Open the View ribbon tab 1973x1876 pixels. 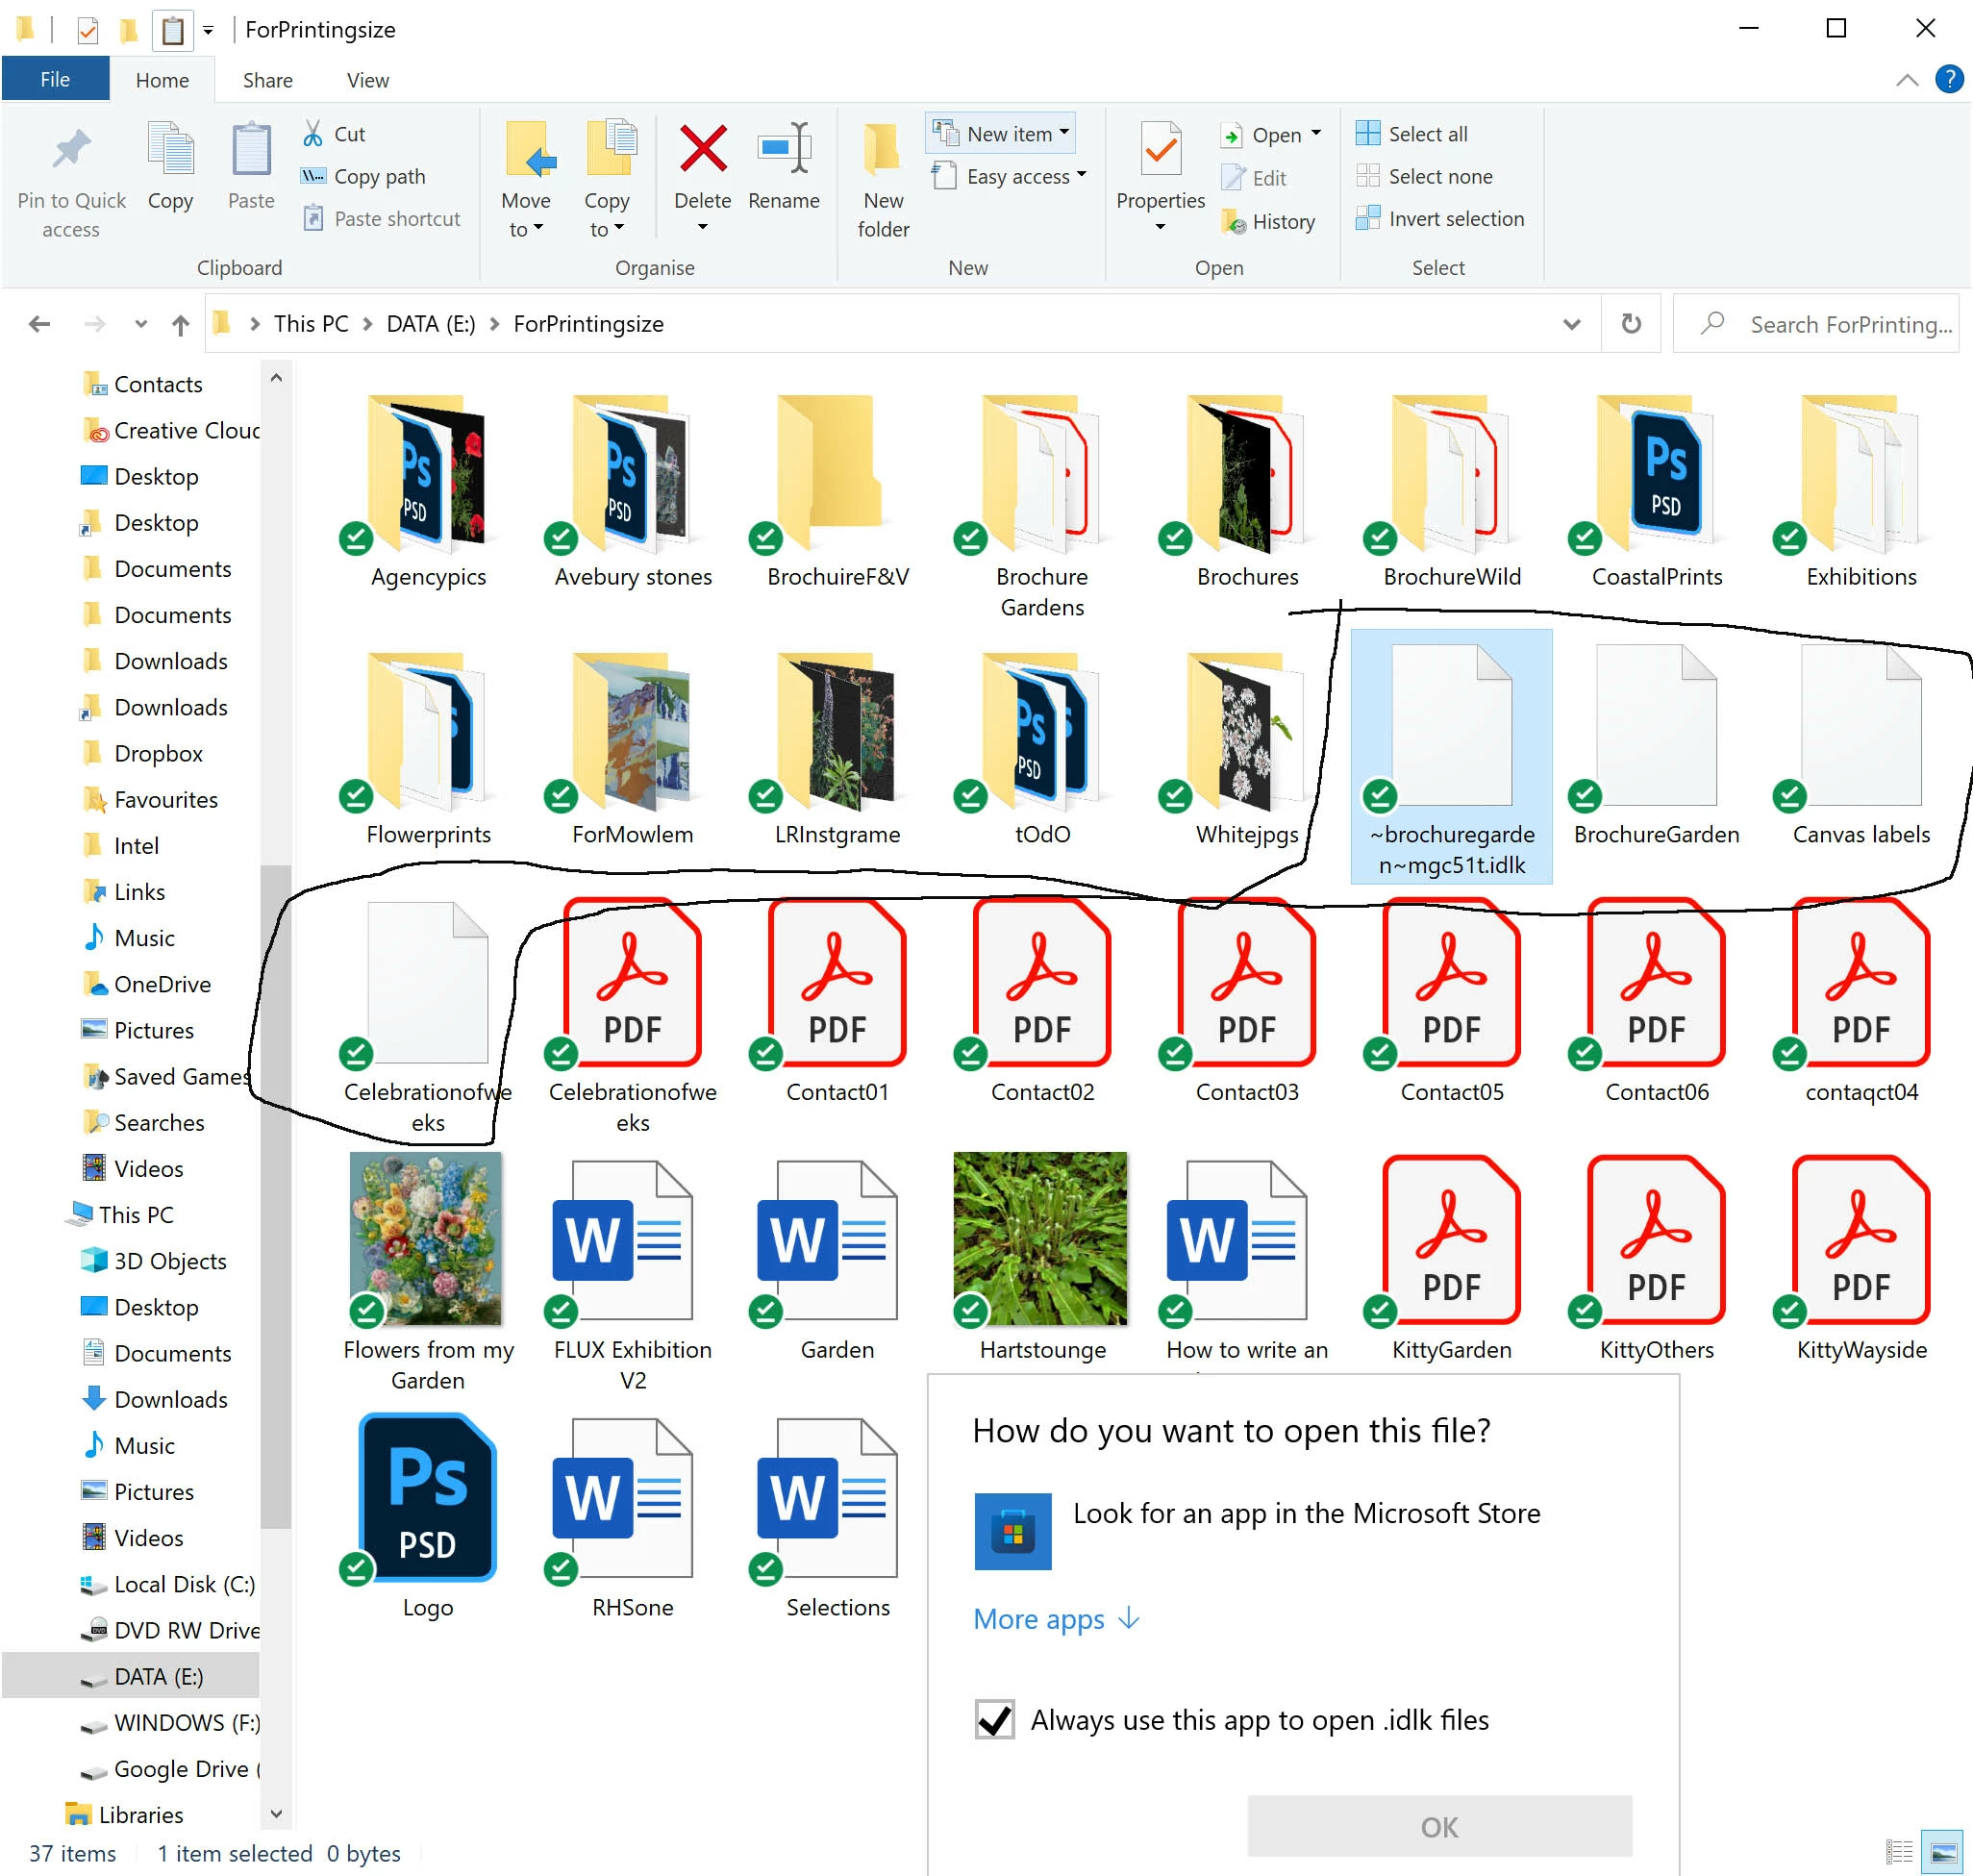[367, 80]
